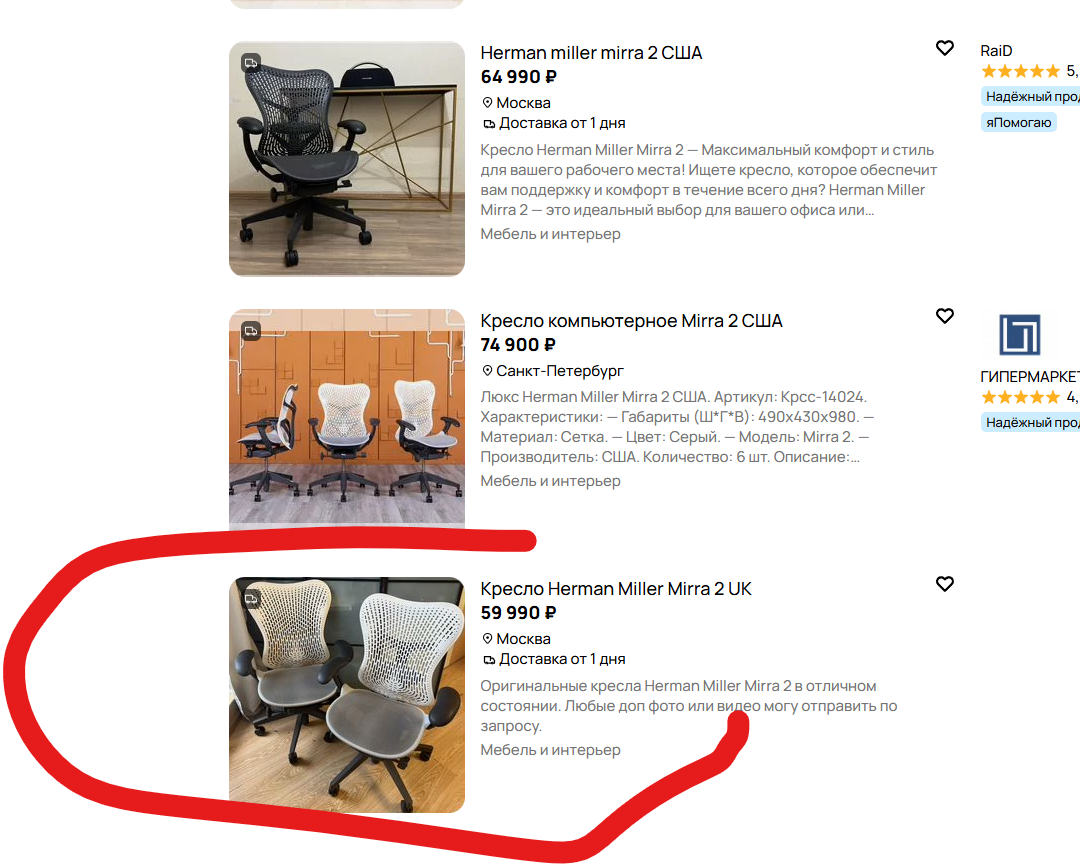Image resolution: width=1080 pixels, height=864 pixels.
Task: Click RaiD seller star rating
Action: pyautogui.click(x=1020, y=71)
